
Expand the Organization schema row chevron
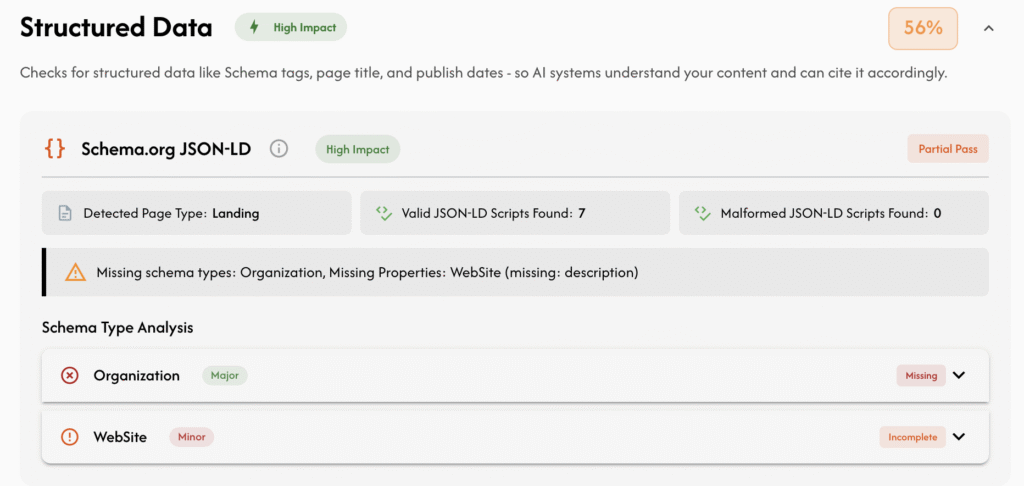[x=959, y=376]
